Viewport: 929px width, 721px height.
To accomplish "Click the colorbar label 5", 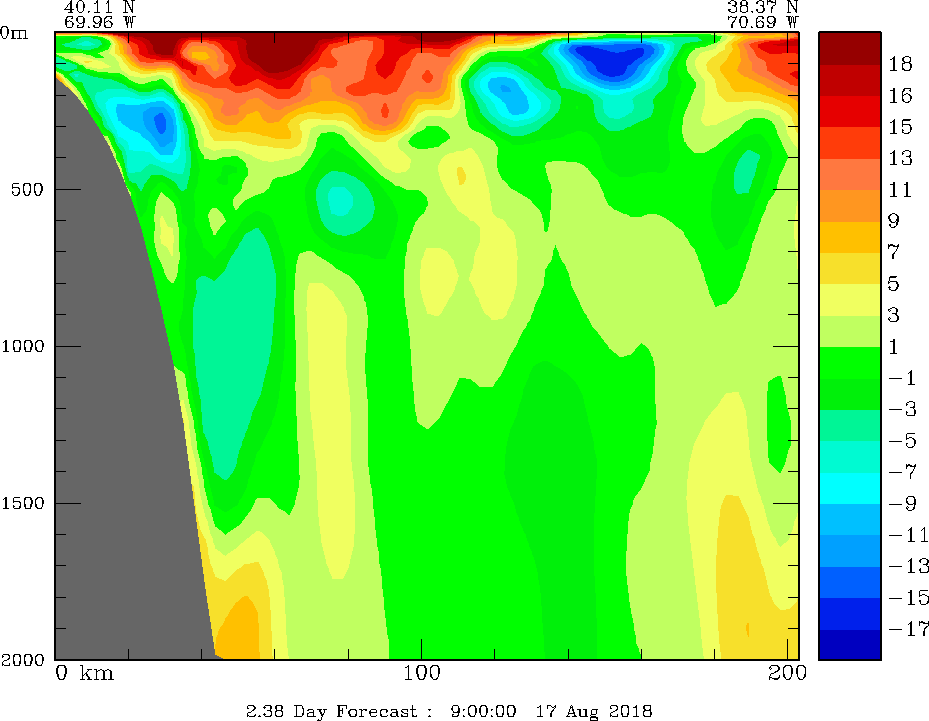I will [894, 284].
